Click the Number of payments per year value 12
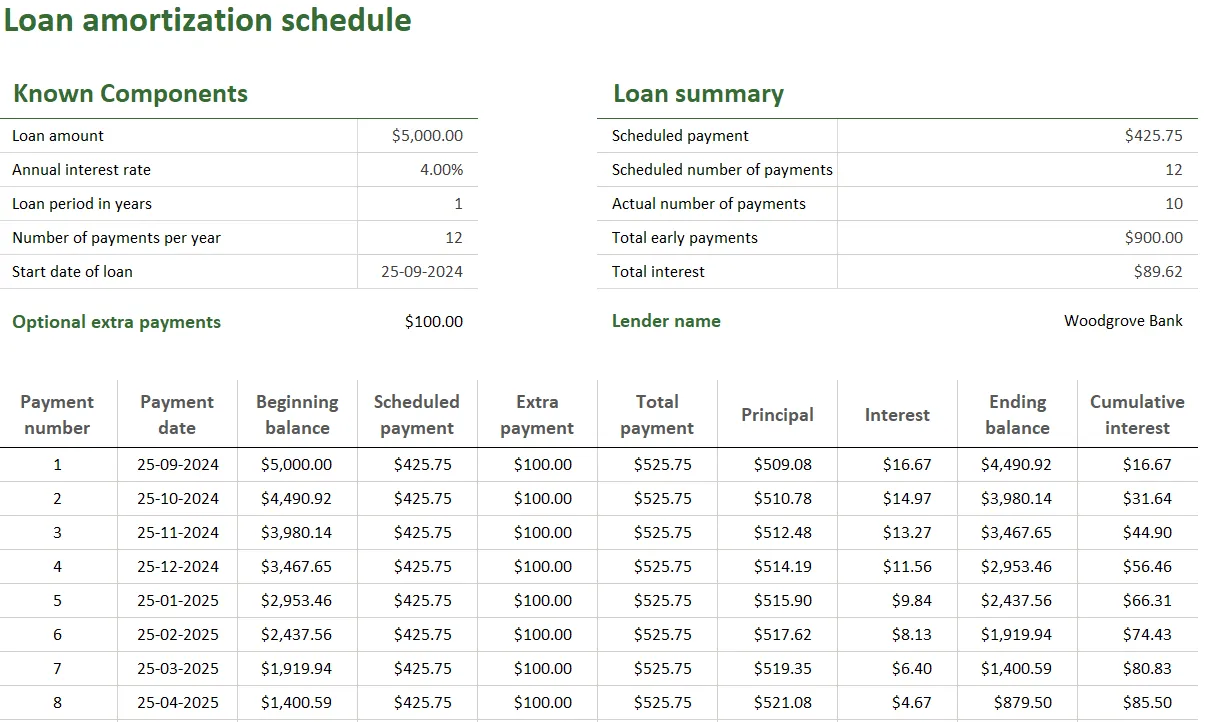The width and height of the screenshot is (1222, 722). pyautogui.click(x=418, y=238)
